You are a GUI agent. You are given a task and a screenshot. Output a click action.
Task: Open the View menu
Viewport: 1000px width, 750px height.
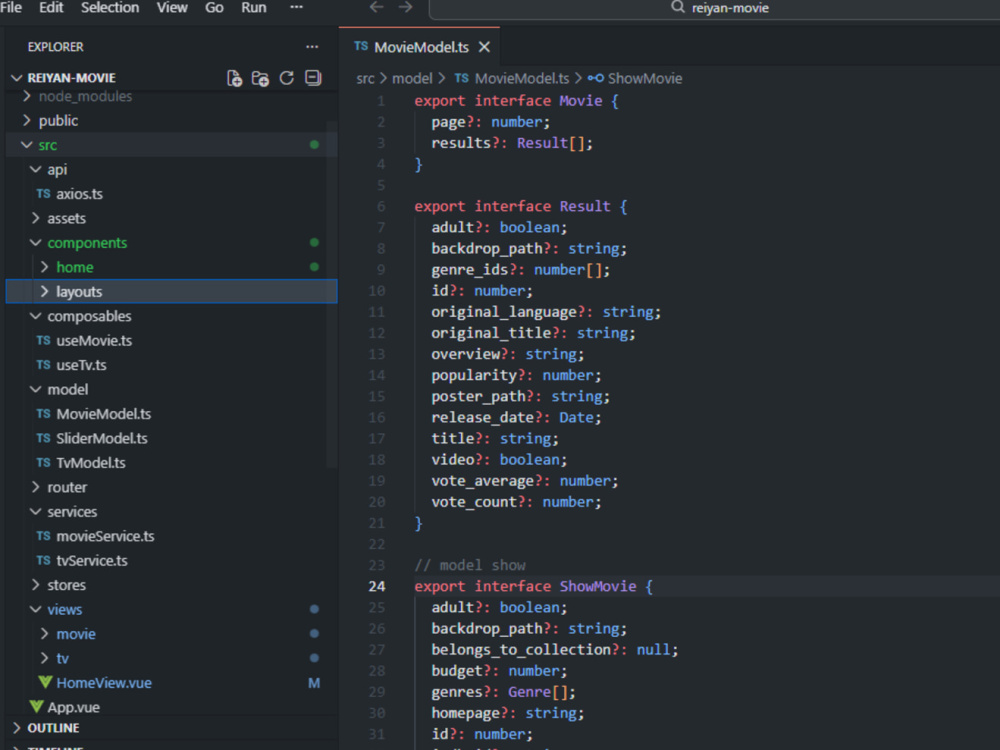[x=172, y=8]
